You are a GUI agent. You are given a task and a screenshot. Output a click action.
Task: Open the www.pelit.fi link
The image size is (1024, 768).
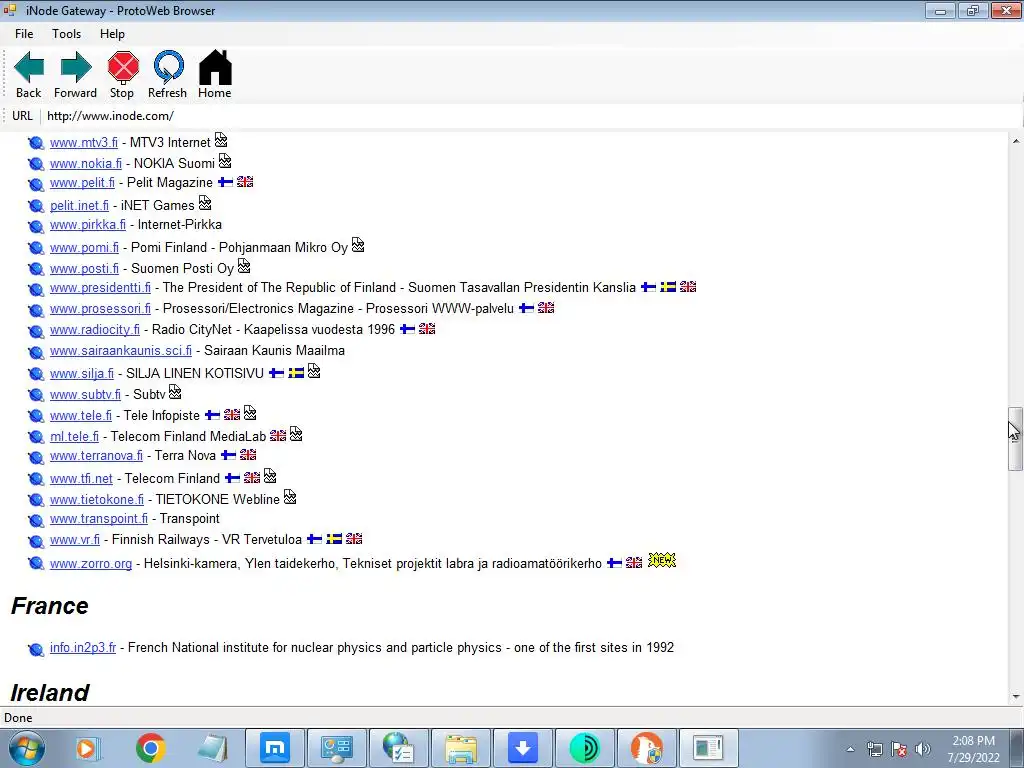(82, 183)
